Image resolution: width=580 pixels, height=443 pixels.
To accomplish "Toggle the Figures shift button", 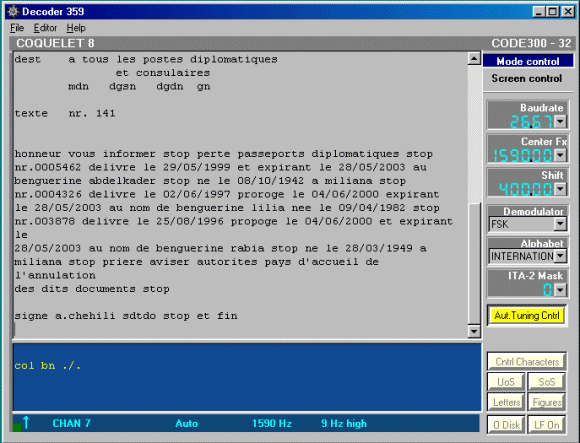I will 546,402.
